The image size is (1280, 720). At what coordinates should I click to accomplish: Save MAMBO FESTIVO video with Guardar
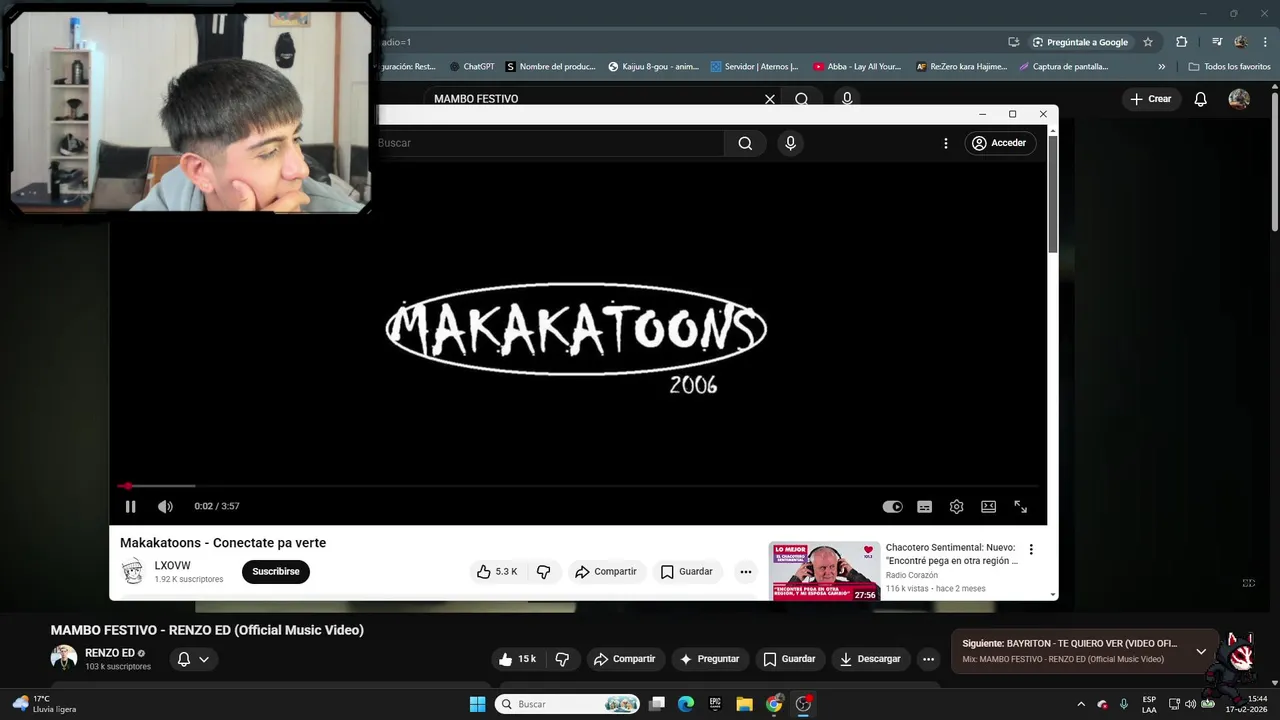tap(790, 659)
